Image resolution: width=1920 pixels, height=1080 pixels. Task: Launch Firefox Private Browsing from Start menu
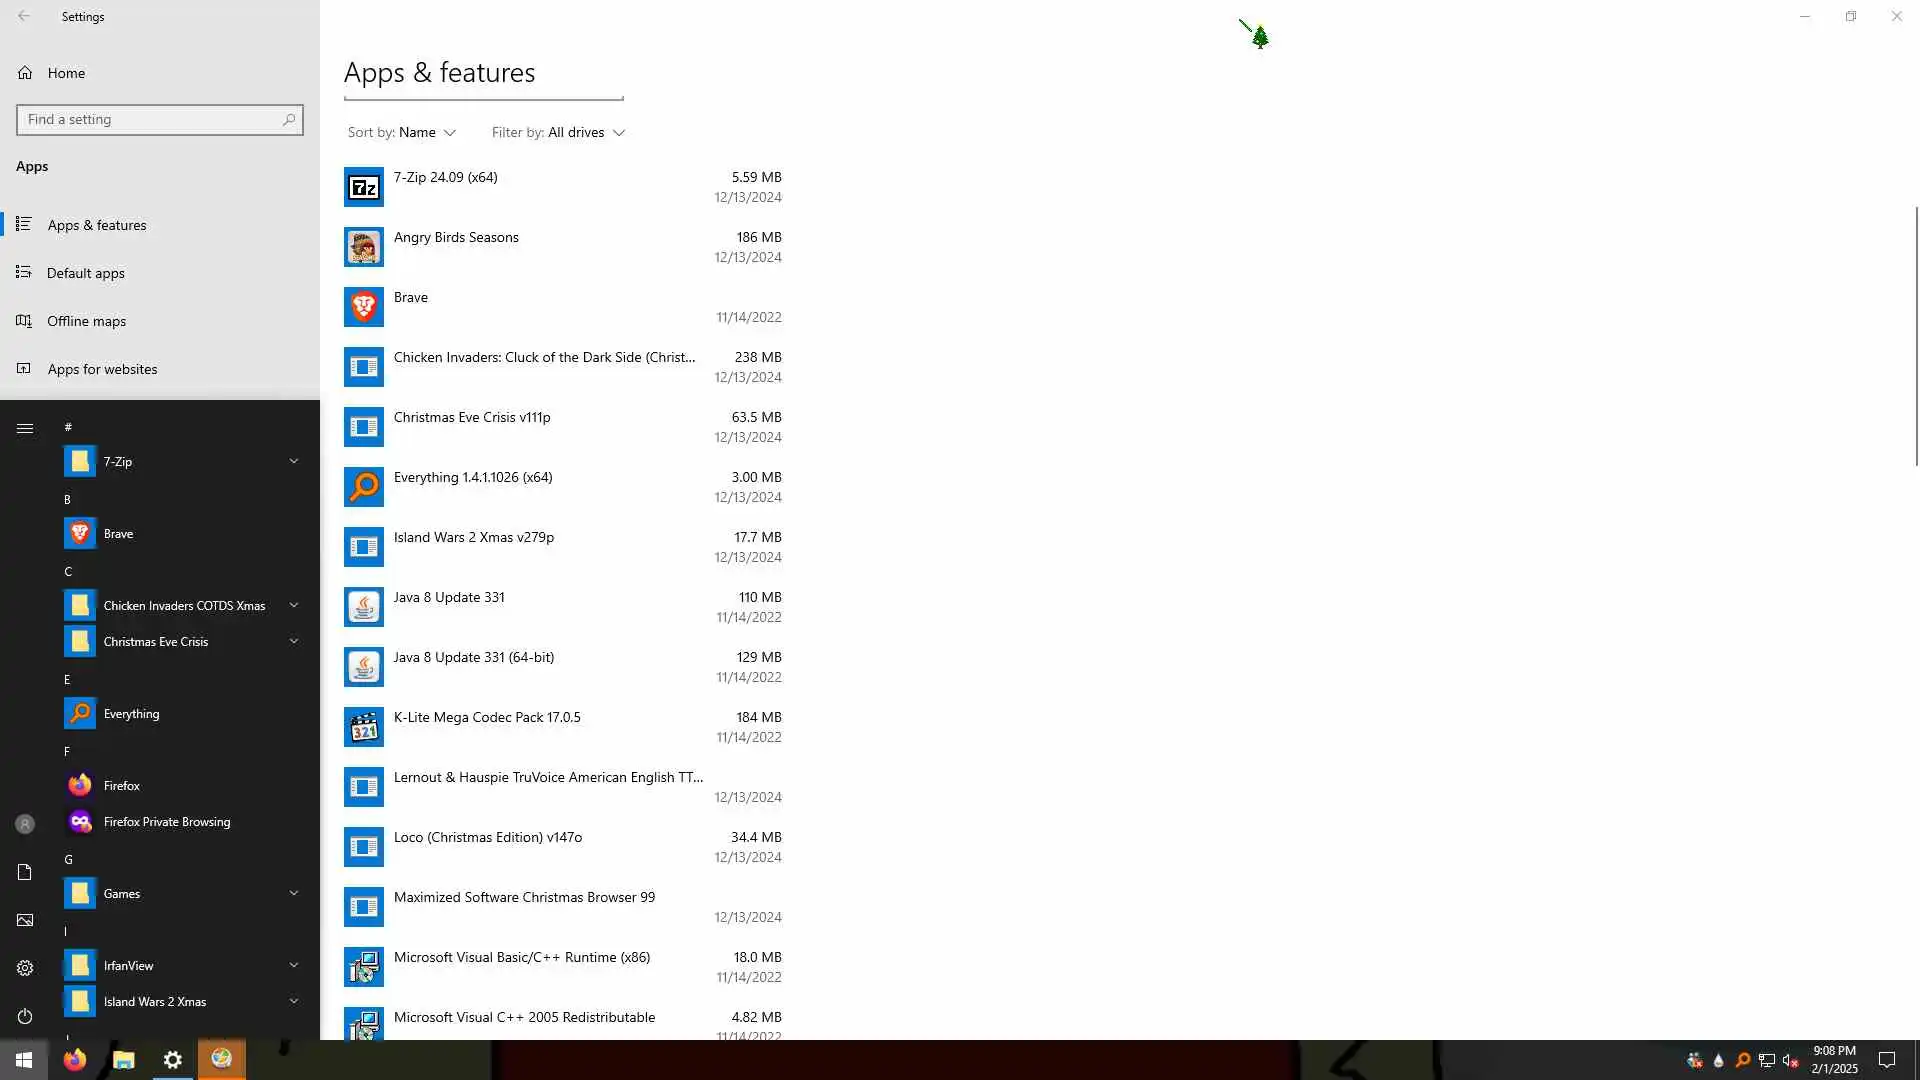point(166,822)
